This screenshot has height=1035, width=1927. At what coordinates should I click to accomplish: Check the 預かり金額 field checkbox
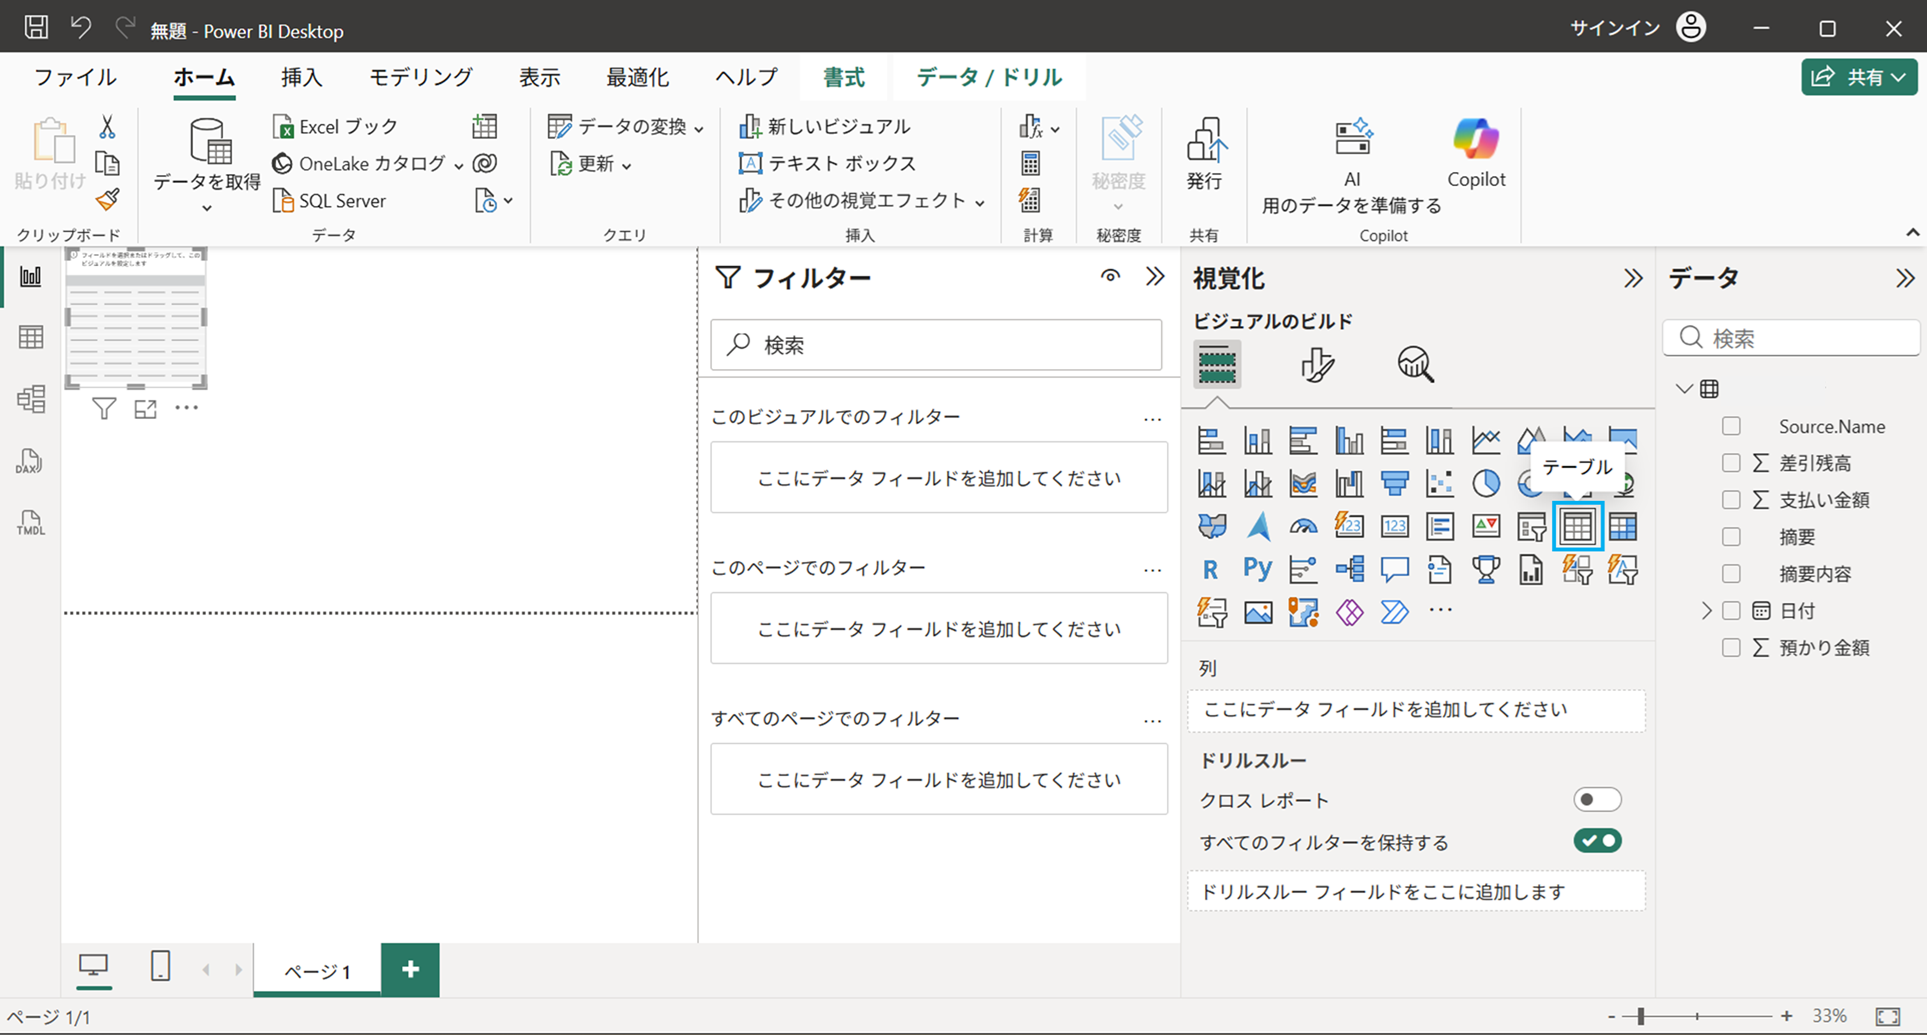coord(1732,648)
